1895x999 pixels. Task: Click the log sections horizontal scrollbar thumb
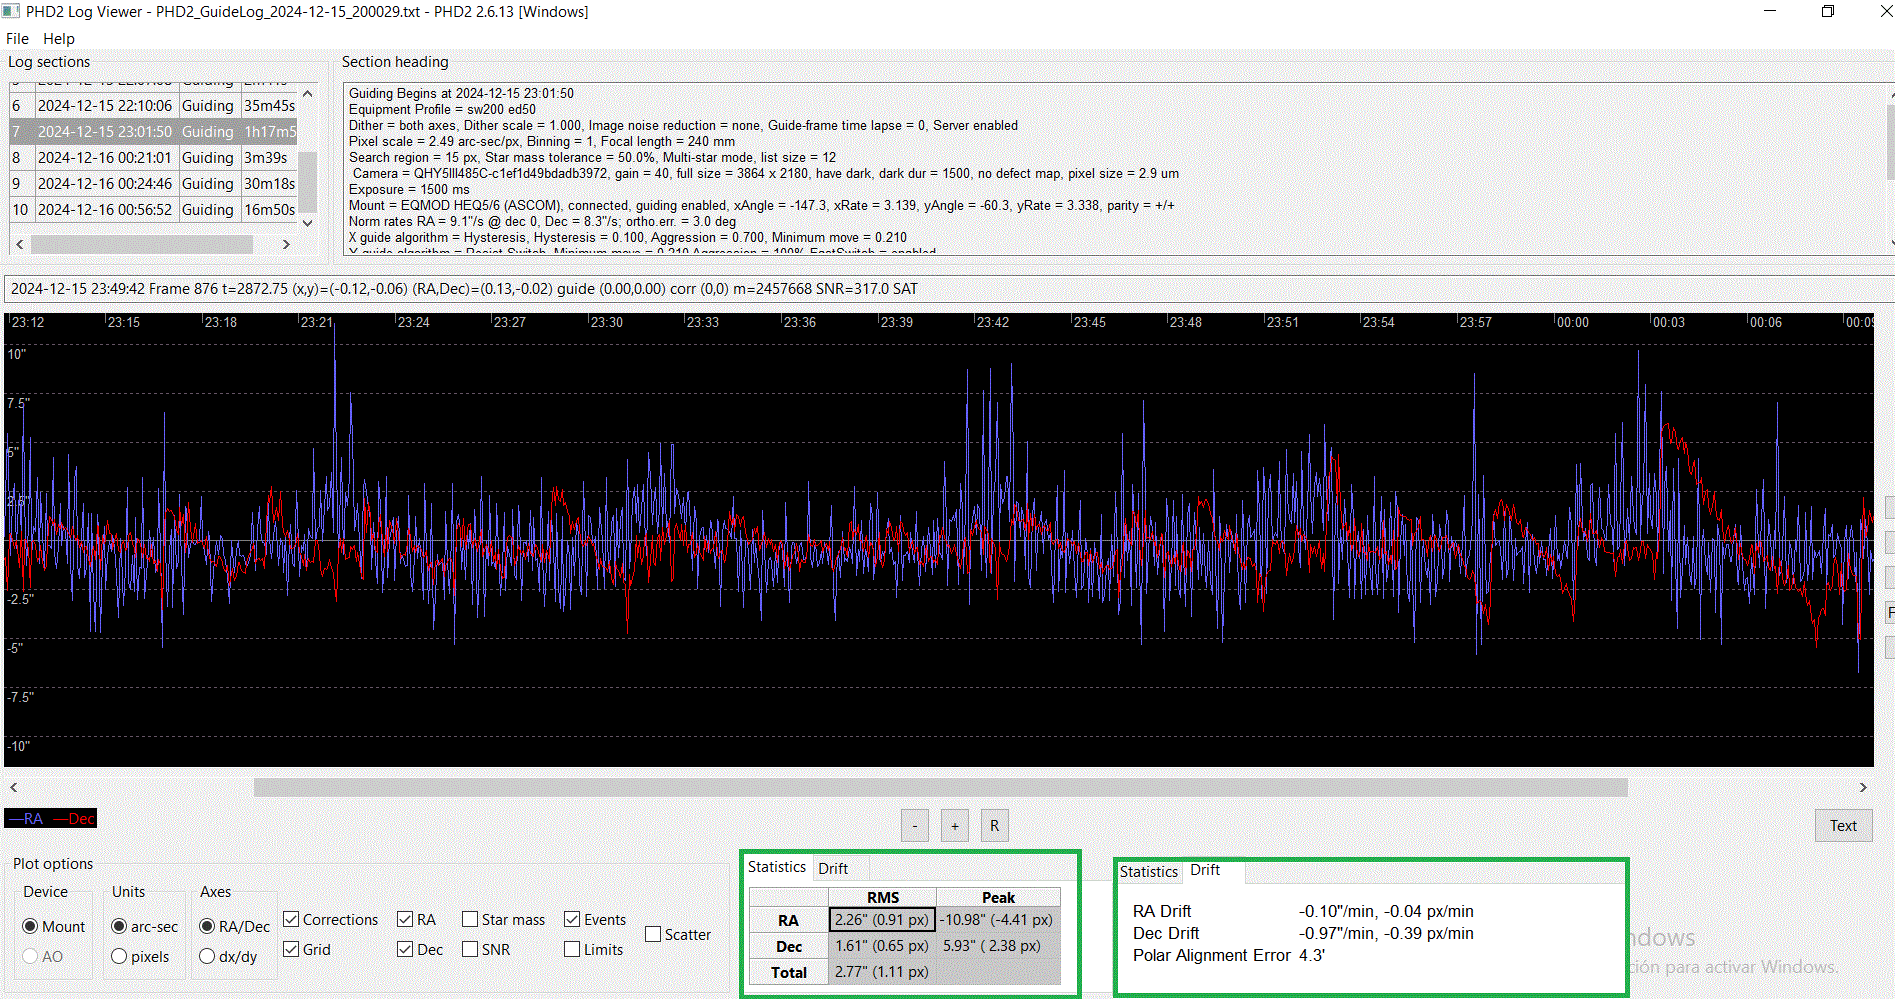tap(142, 244)
